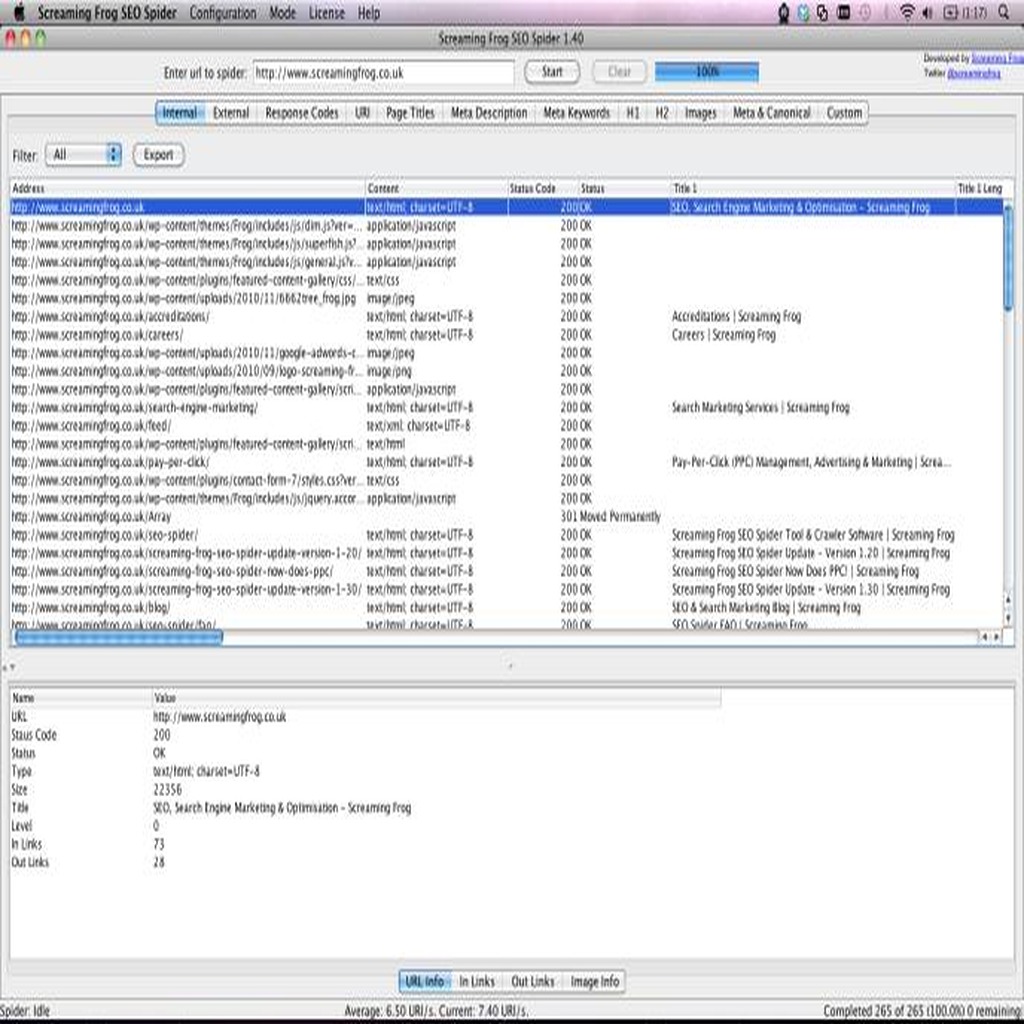Click the Size value 22356
The image size is (1024, 1024).
click(167, 790)
